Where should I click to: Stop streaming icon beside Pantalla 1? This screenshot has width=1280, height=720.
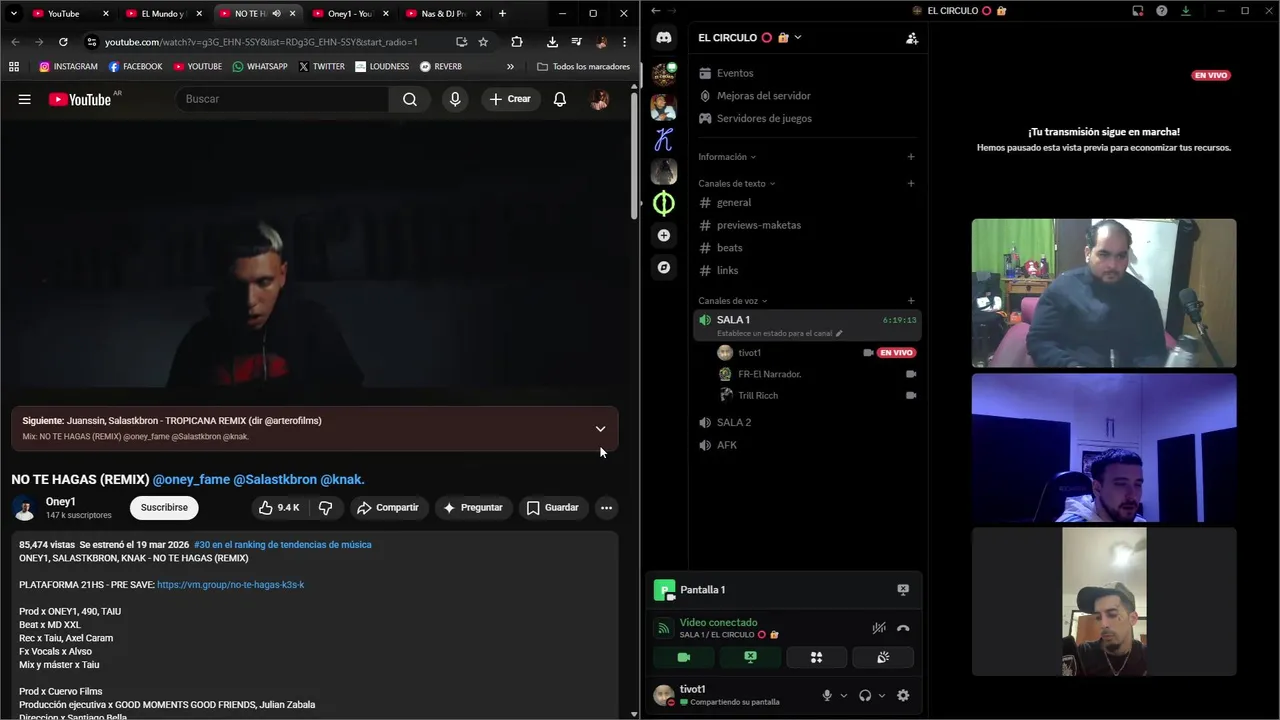point(903,590)
